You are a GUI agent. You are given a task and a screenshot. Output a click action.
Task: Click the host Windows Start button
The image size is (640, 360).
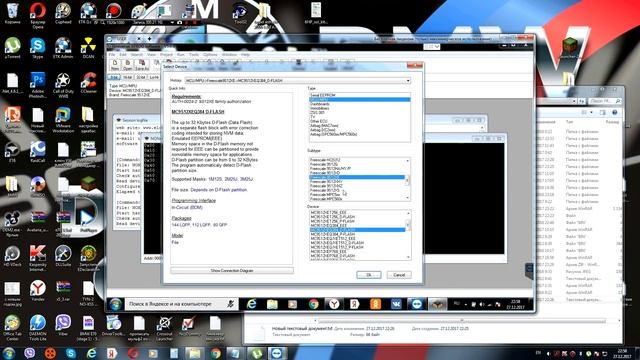click(x=9, y=353)
